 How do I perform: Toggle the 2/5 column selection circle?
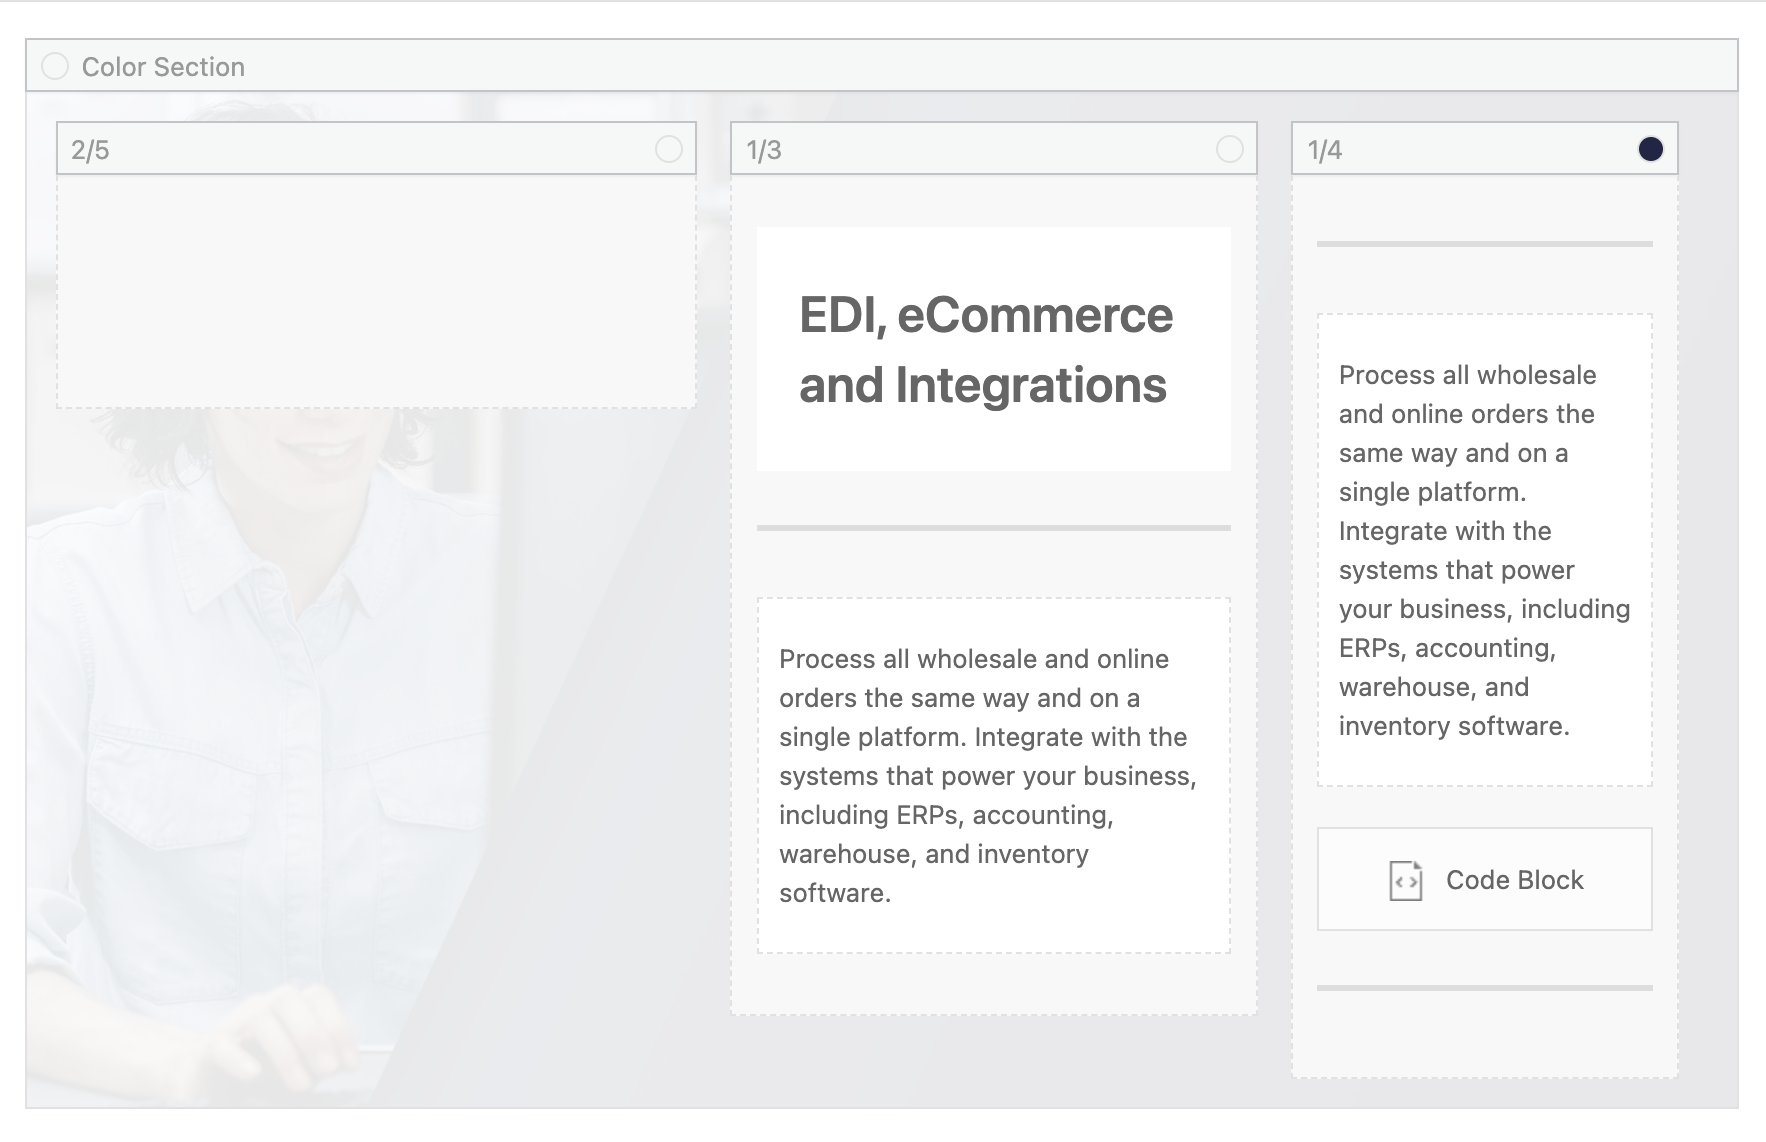pos(668,149)
